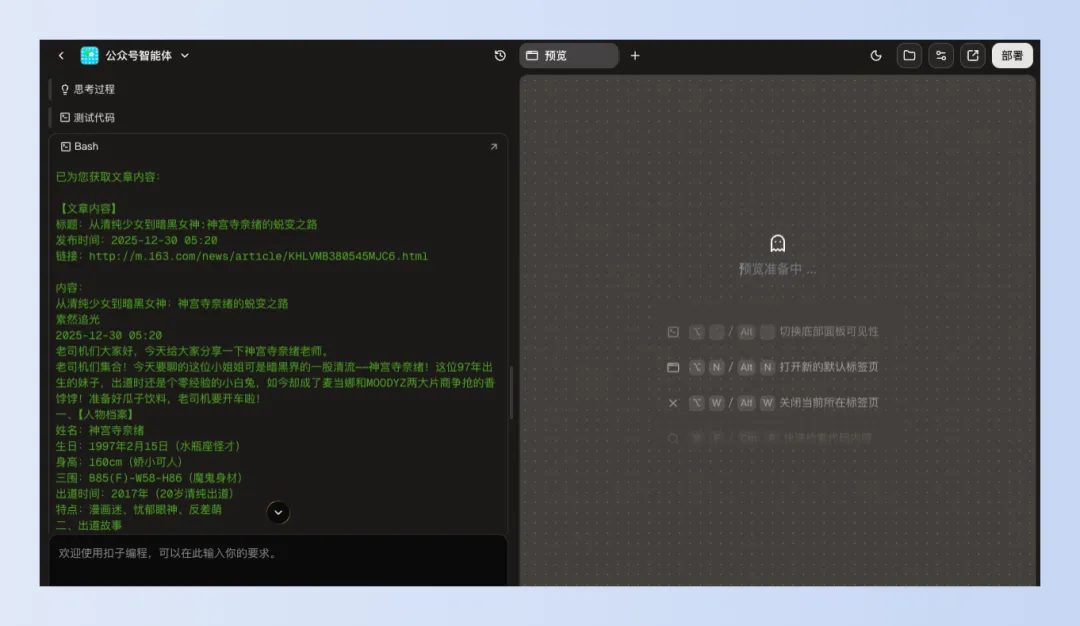Expand the 公众号智能体 project dropdown chevron
The image size is (1080, 626).
point(185,56)
